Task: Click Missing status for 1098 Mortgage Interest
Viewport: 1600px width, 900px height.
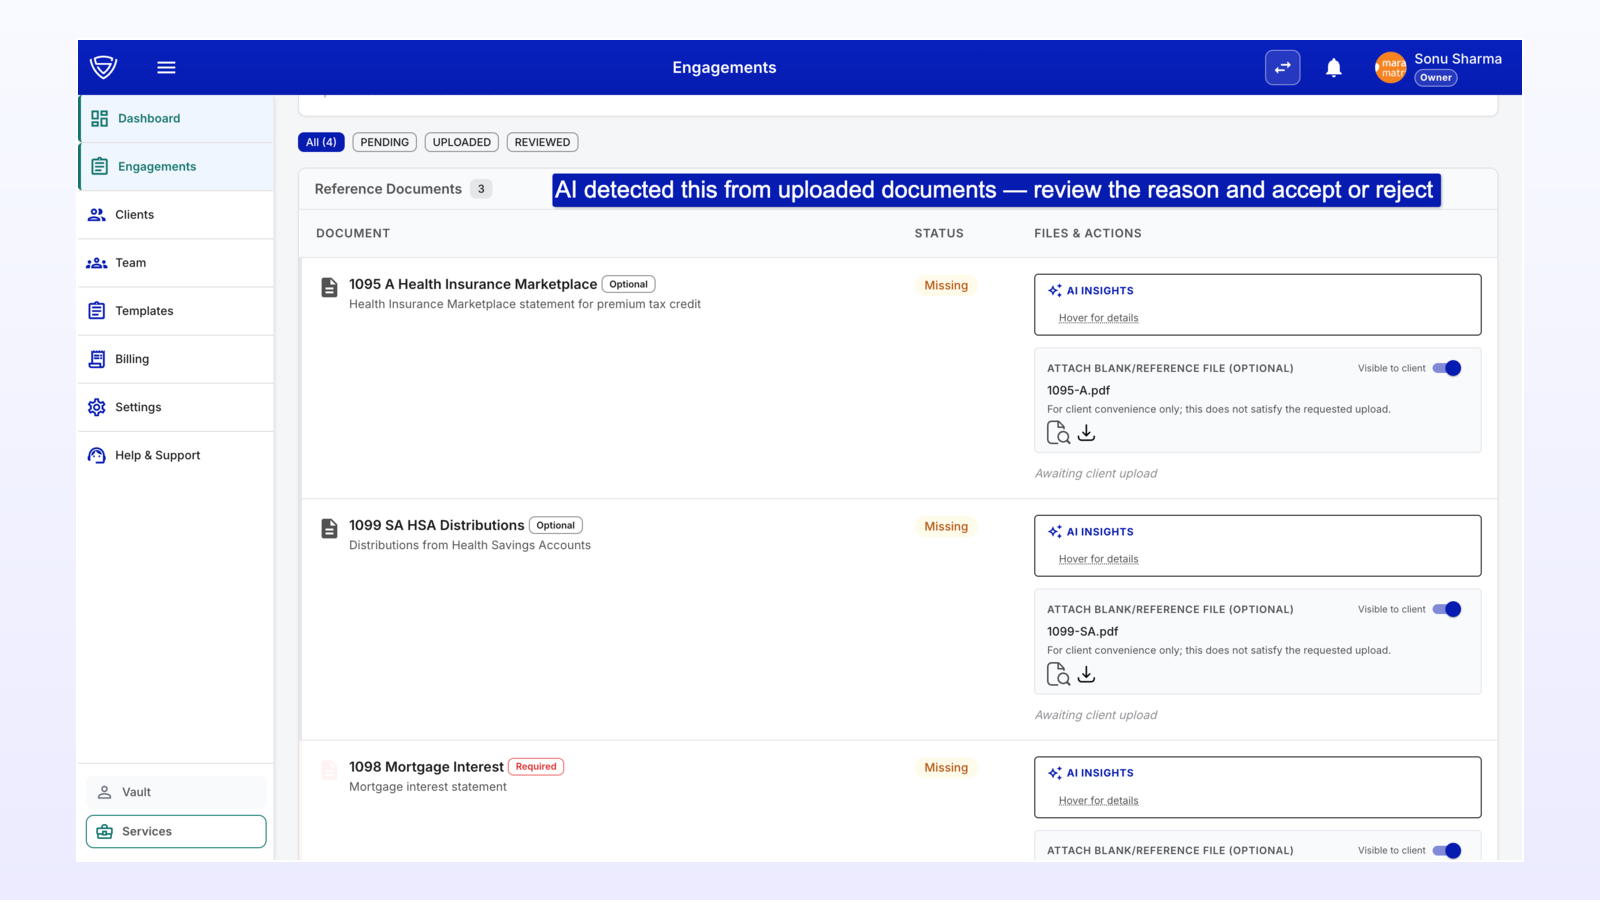Action: [x=946, y=767]
